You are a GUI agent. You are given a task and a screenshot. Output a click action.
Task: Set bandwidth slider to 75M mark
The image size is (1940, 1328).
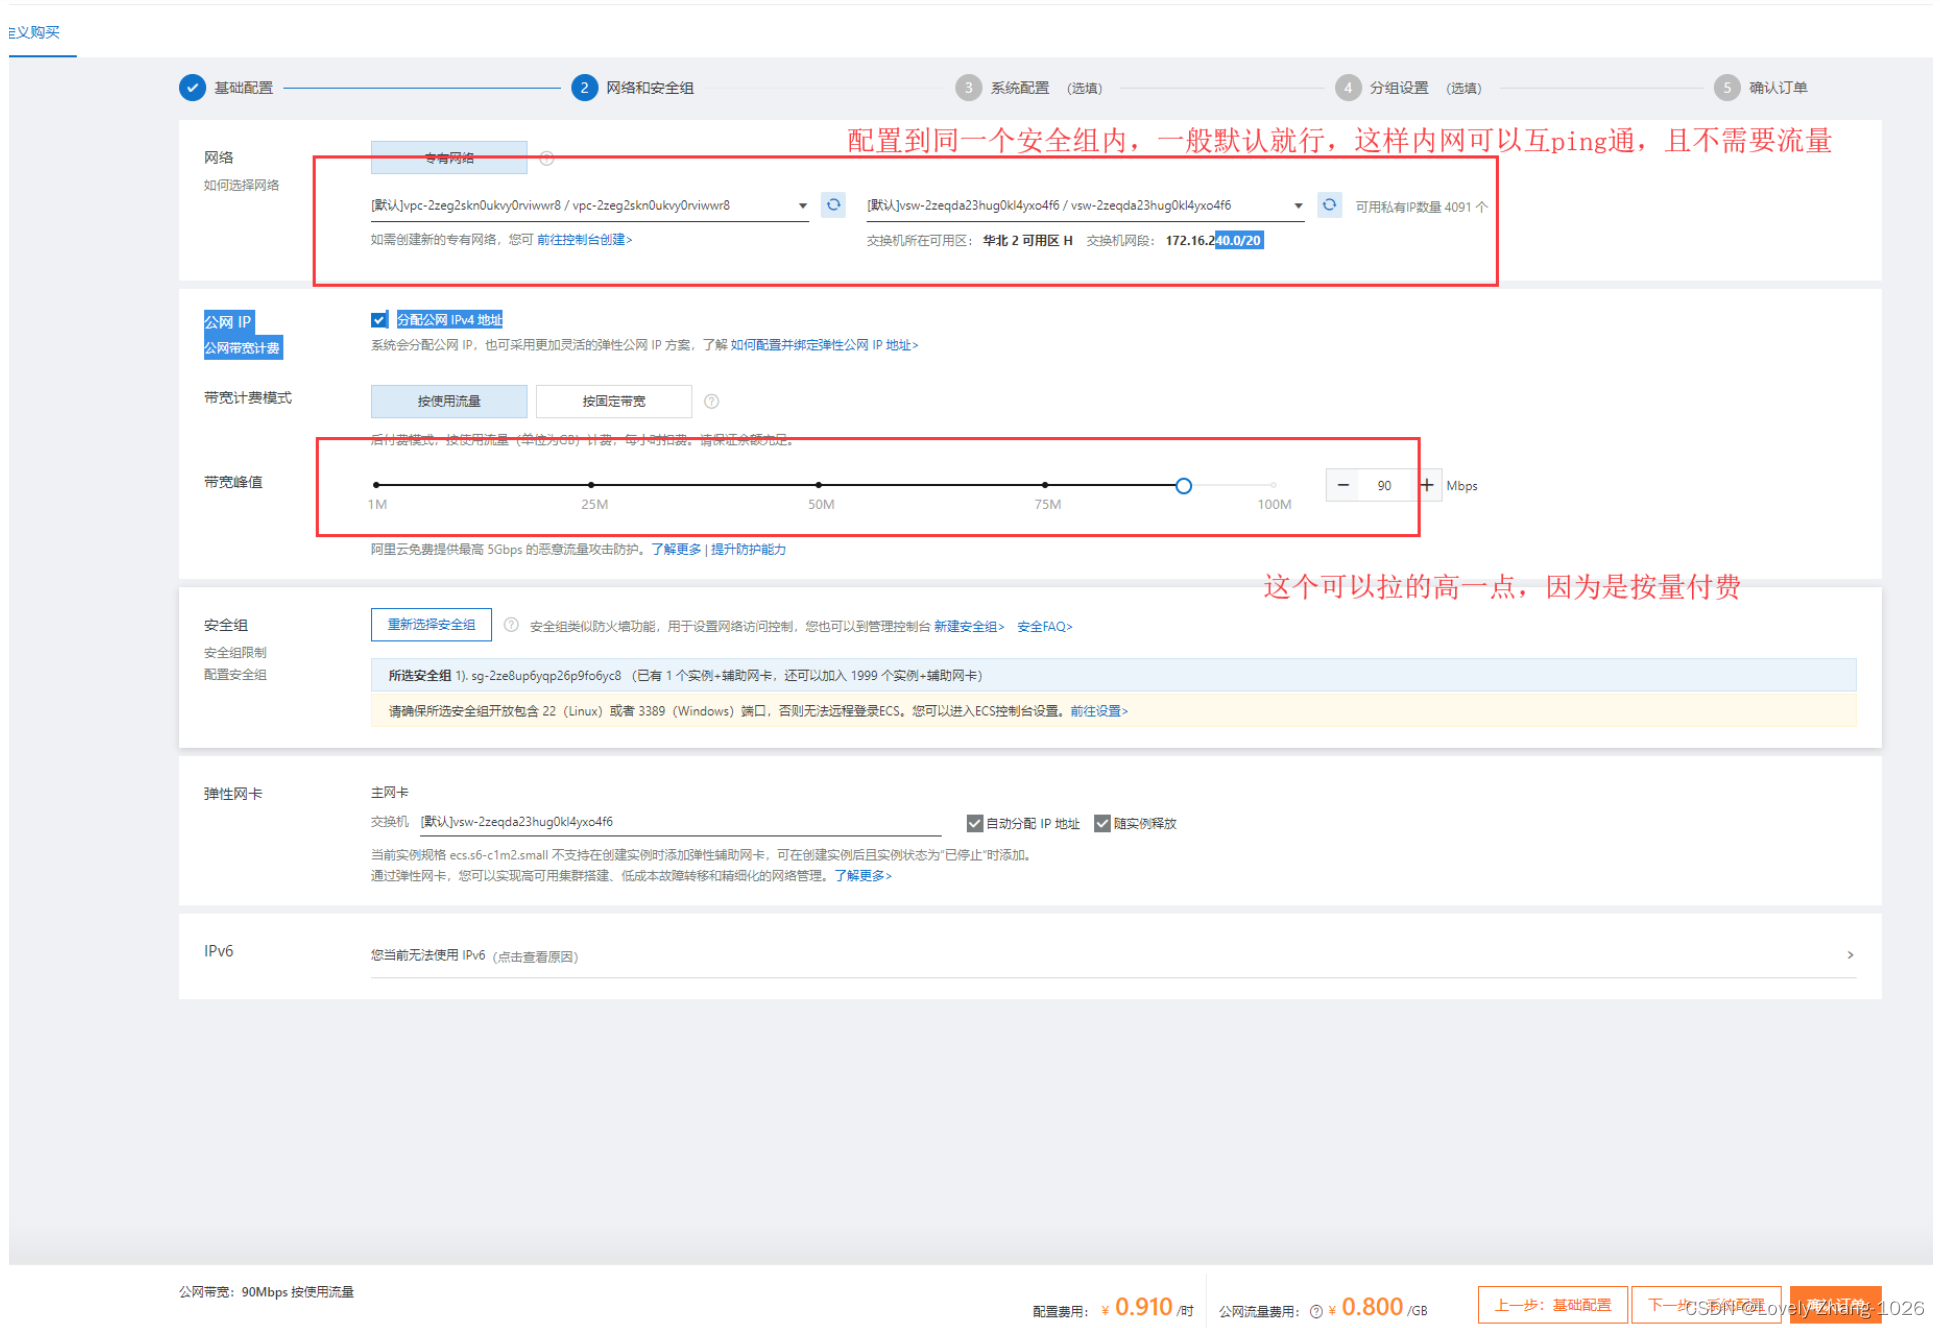pos(1045,485)
